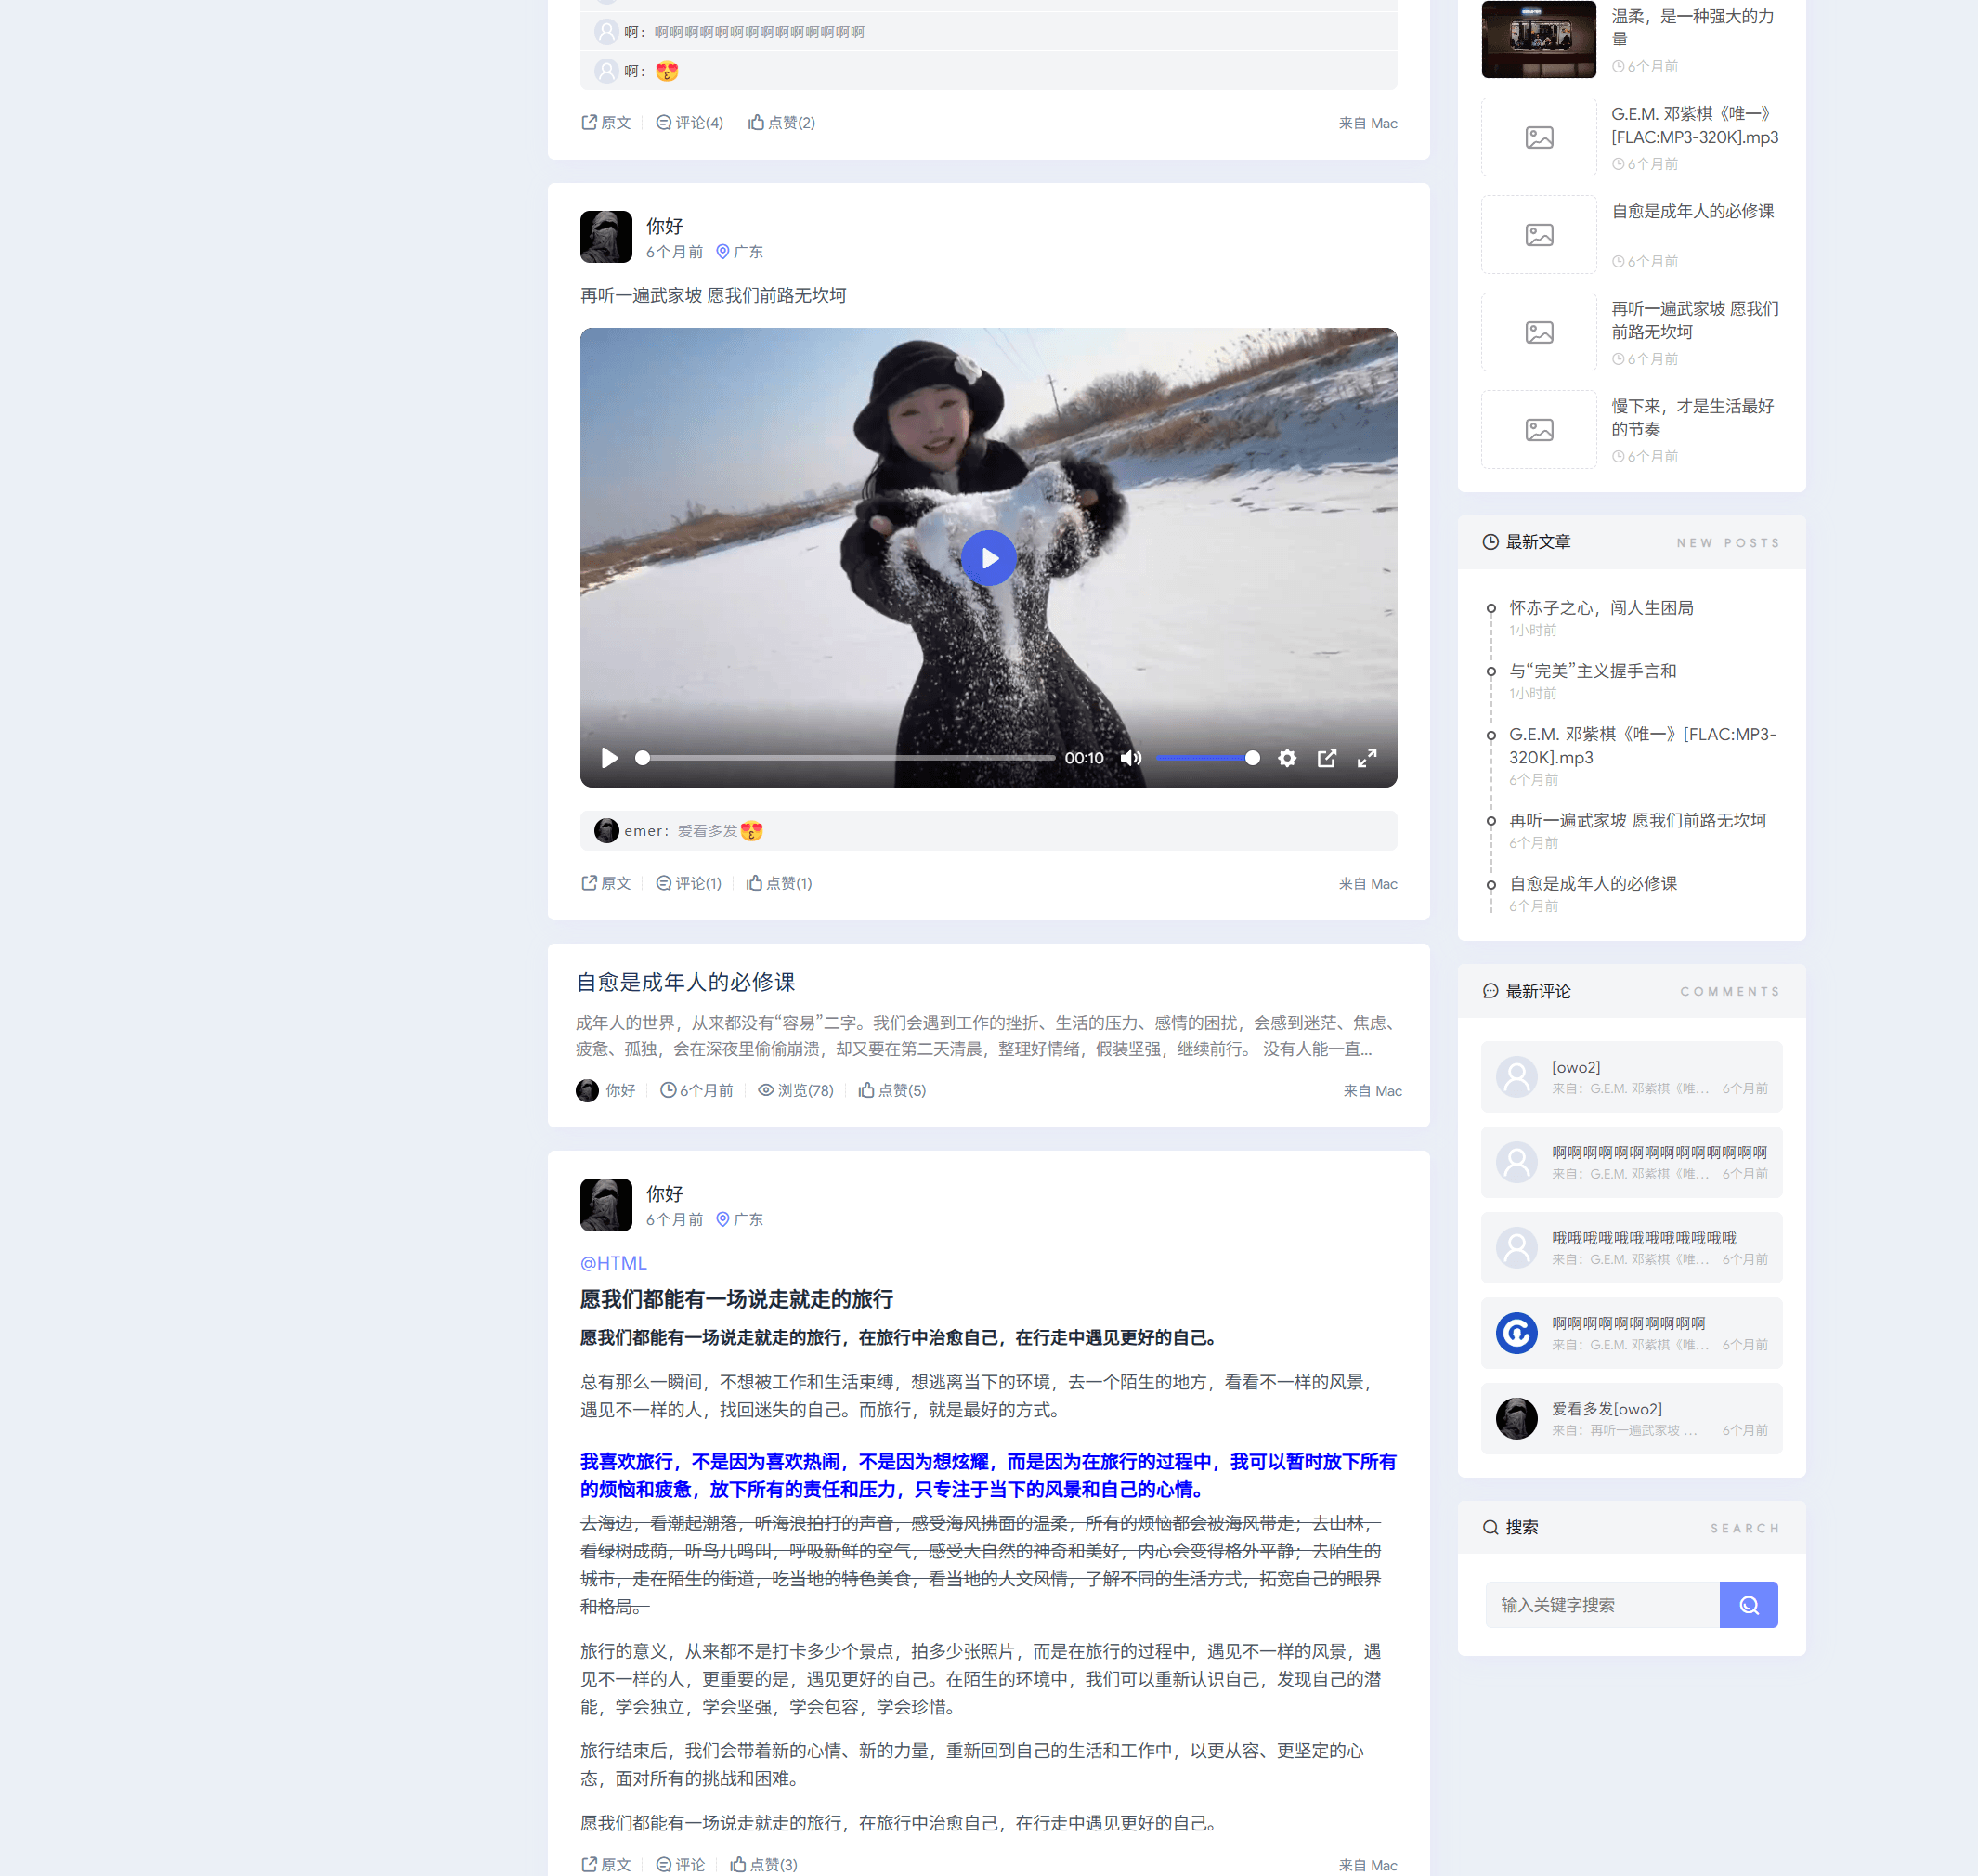Screen dimensions: 1978x1876
Task: Like the video post 点赞(1)
Action: pyautogui.click(x=779, y=883)
